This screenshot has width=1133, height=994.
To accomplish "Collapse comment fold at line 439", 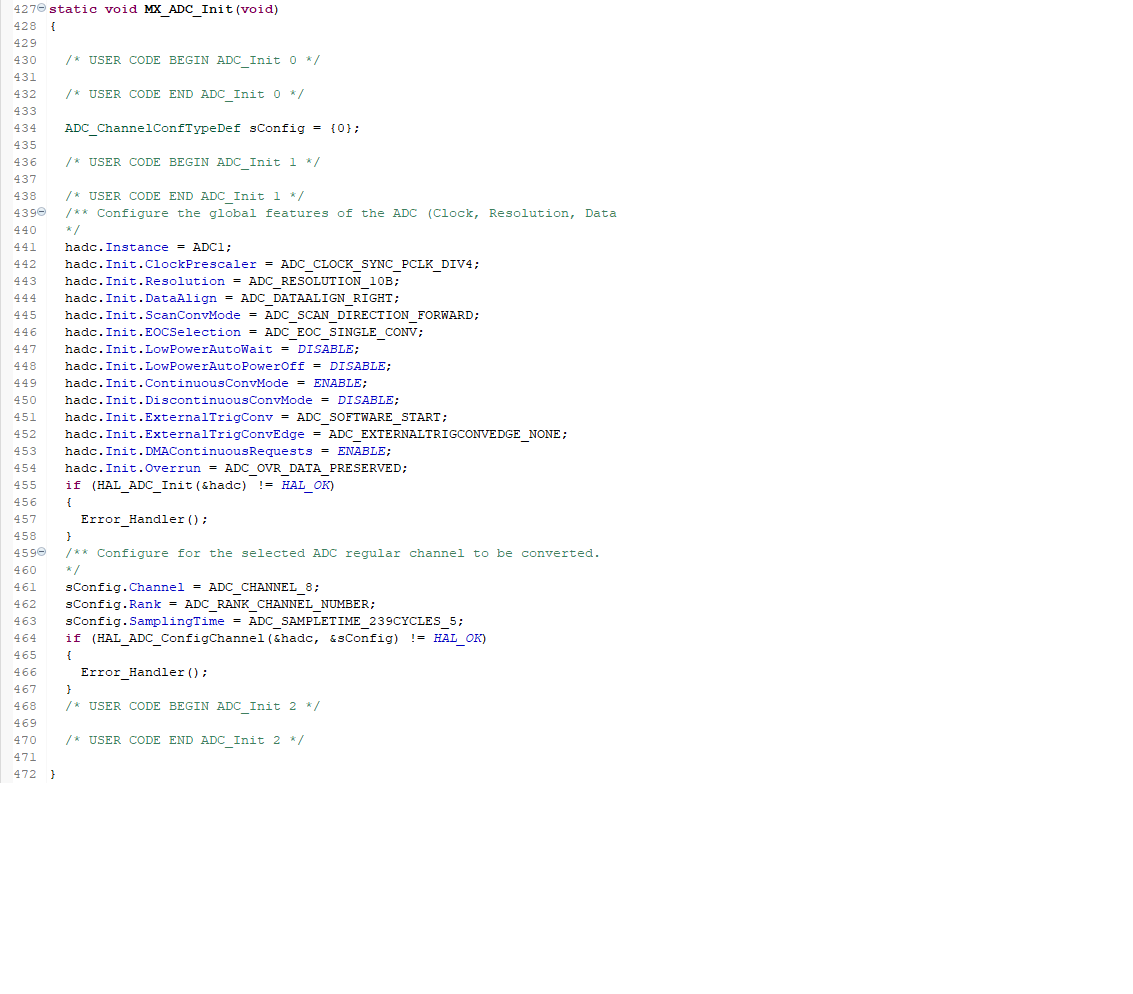I will click(41, 213).
